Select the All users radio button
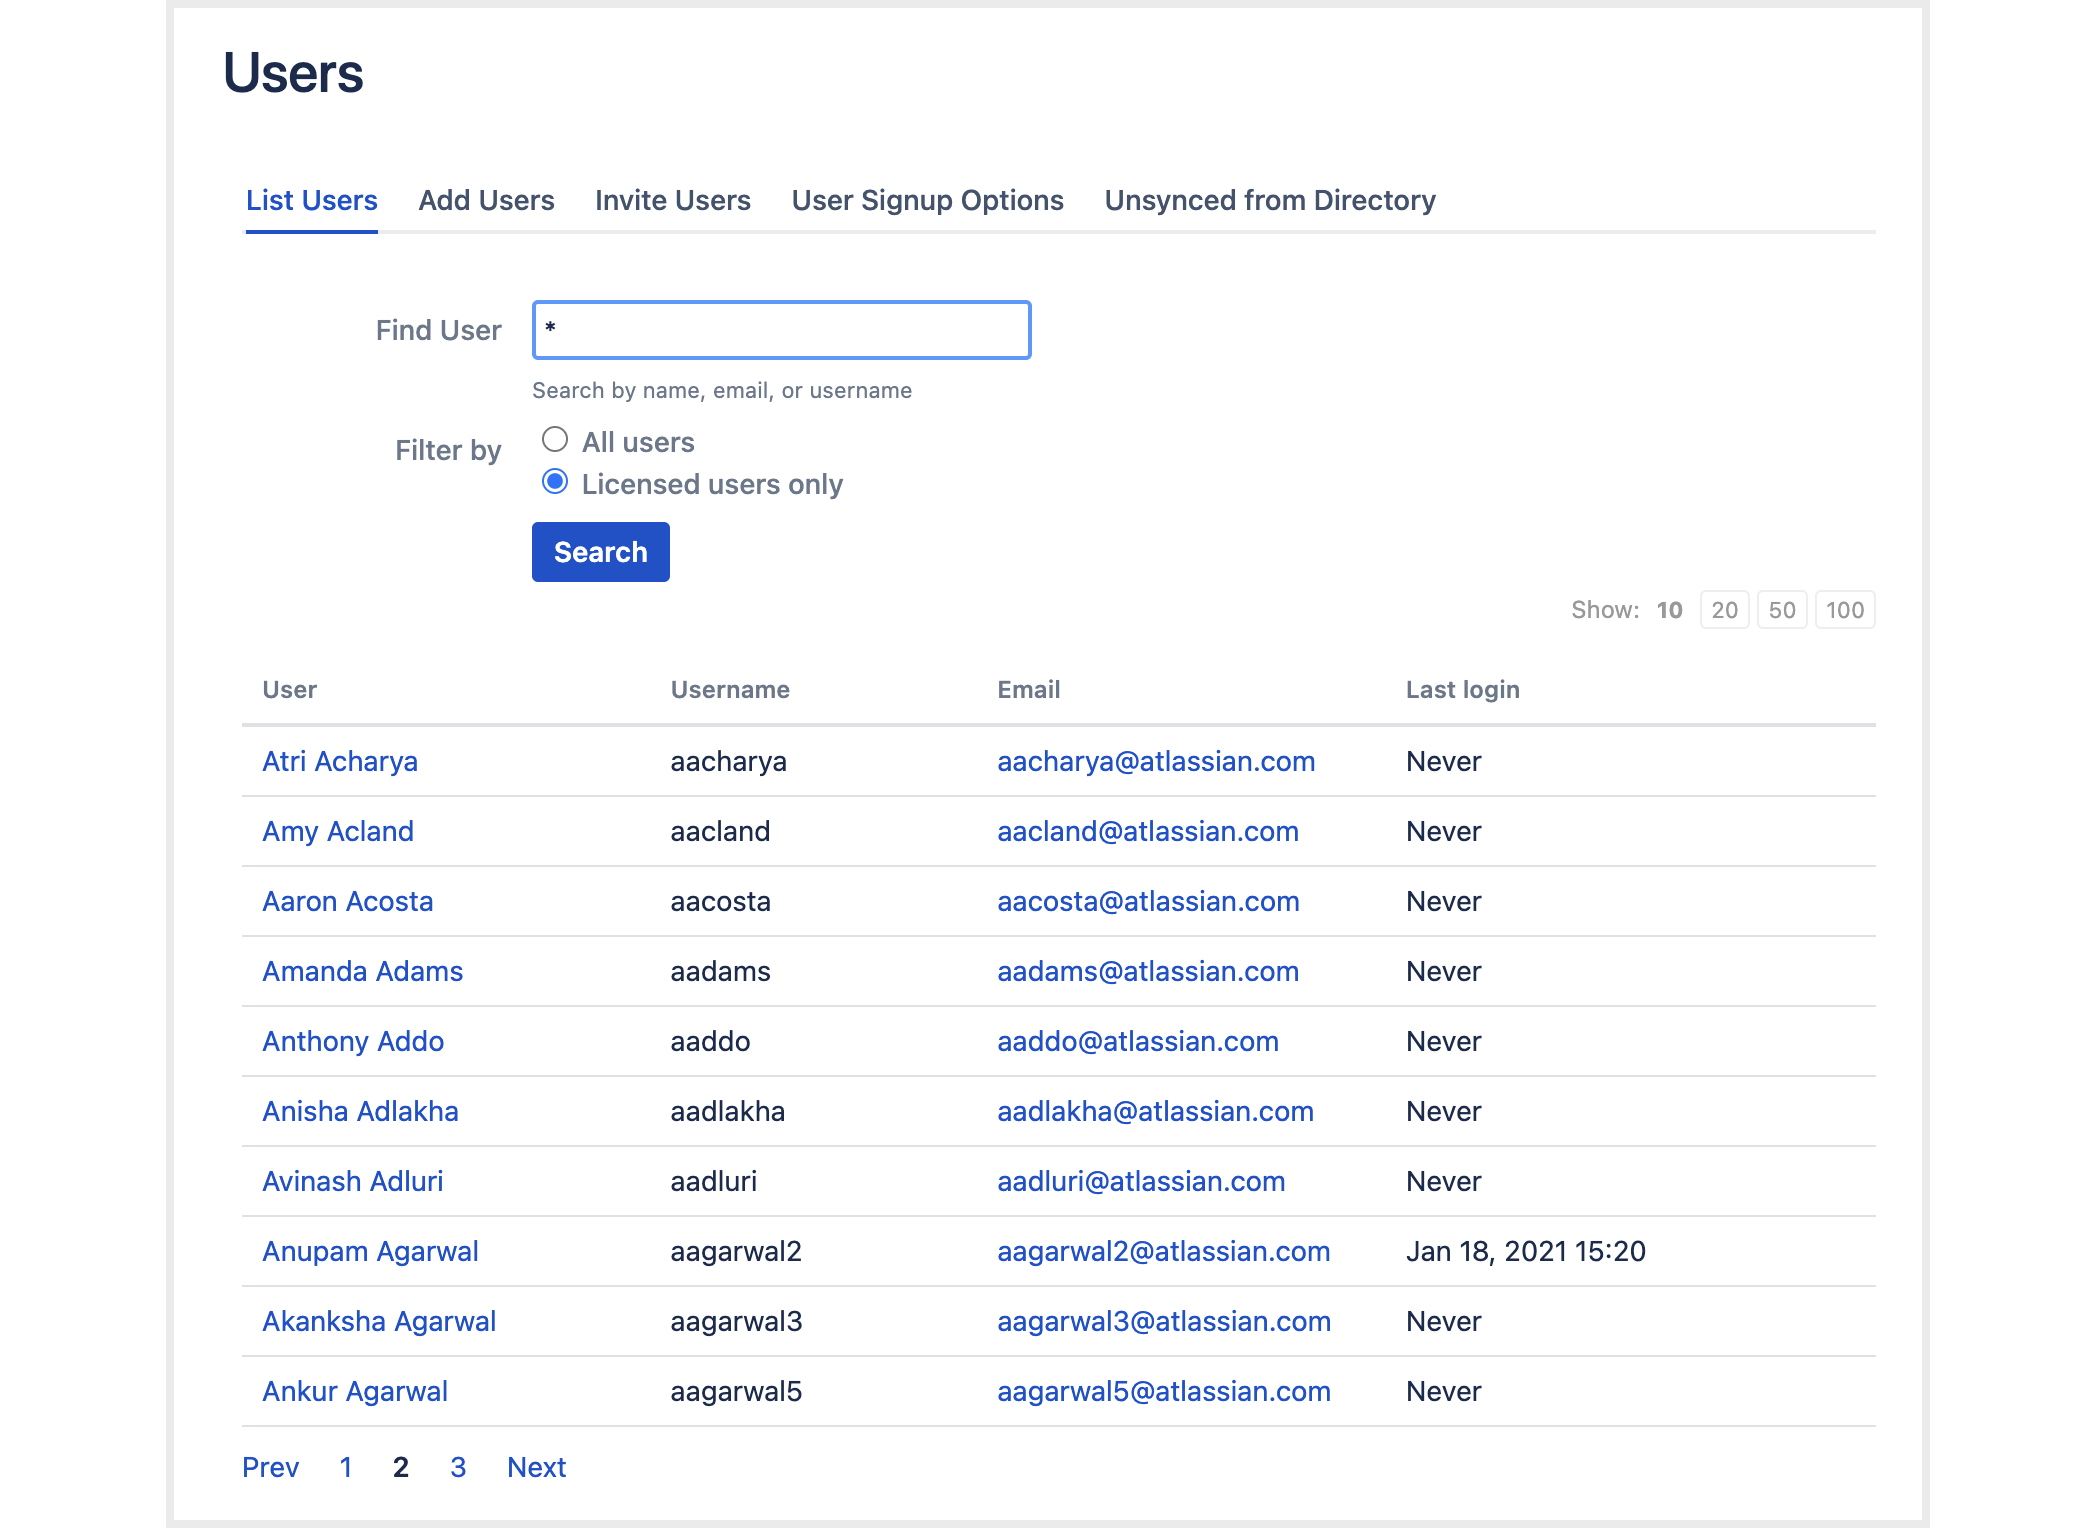2096x1528 pixels. point(555,440)
